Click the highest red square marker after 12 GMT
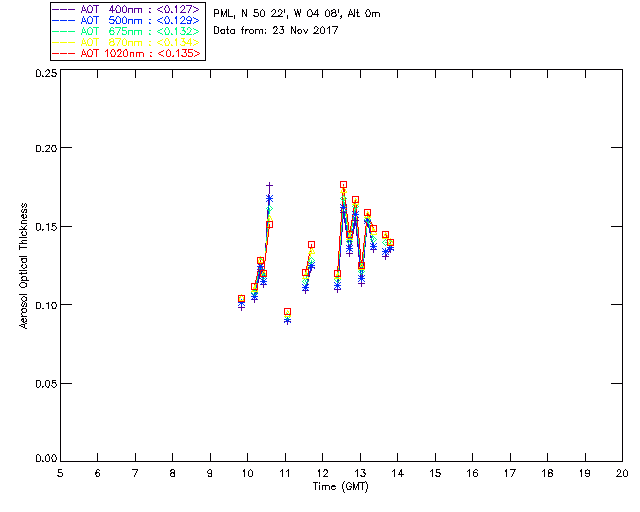 (x=344, y=185)
